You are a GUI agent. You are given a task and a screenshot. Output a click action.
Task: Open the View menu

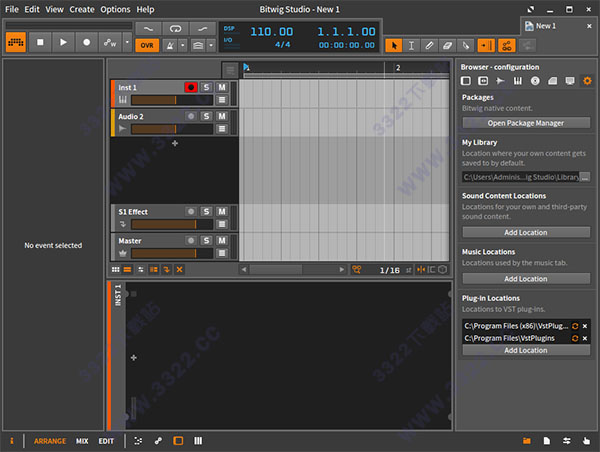click(x=54, y=9)
